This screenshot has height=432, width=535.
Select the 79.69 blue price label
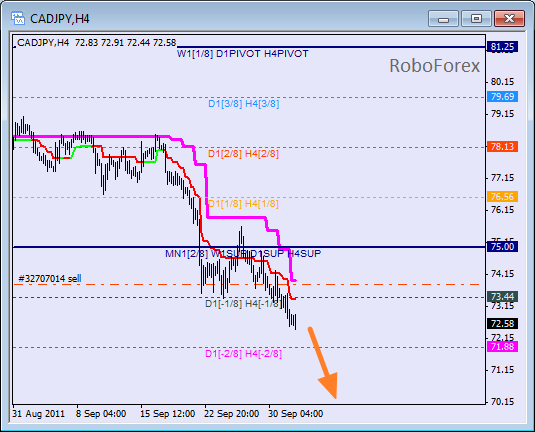pyautogui.click(x=502, y=97)
